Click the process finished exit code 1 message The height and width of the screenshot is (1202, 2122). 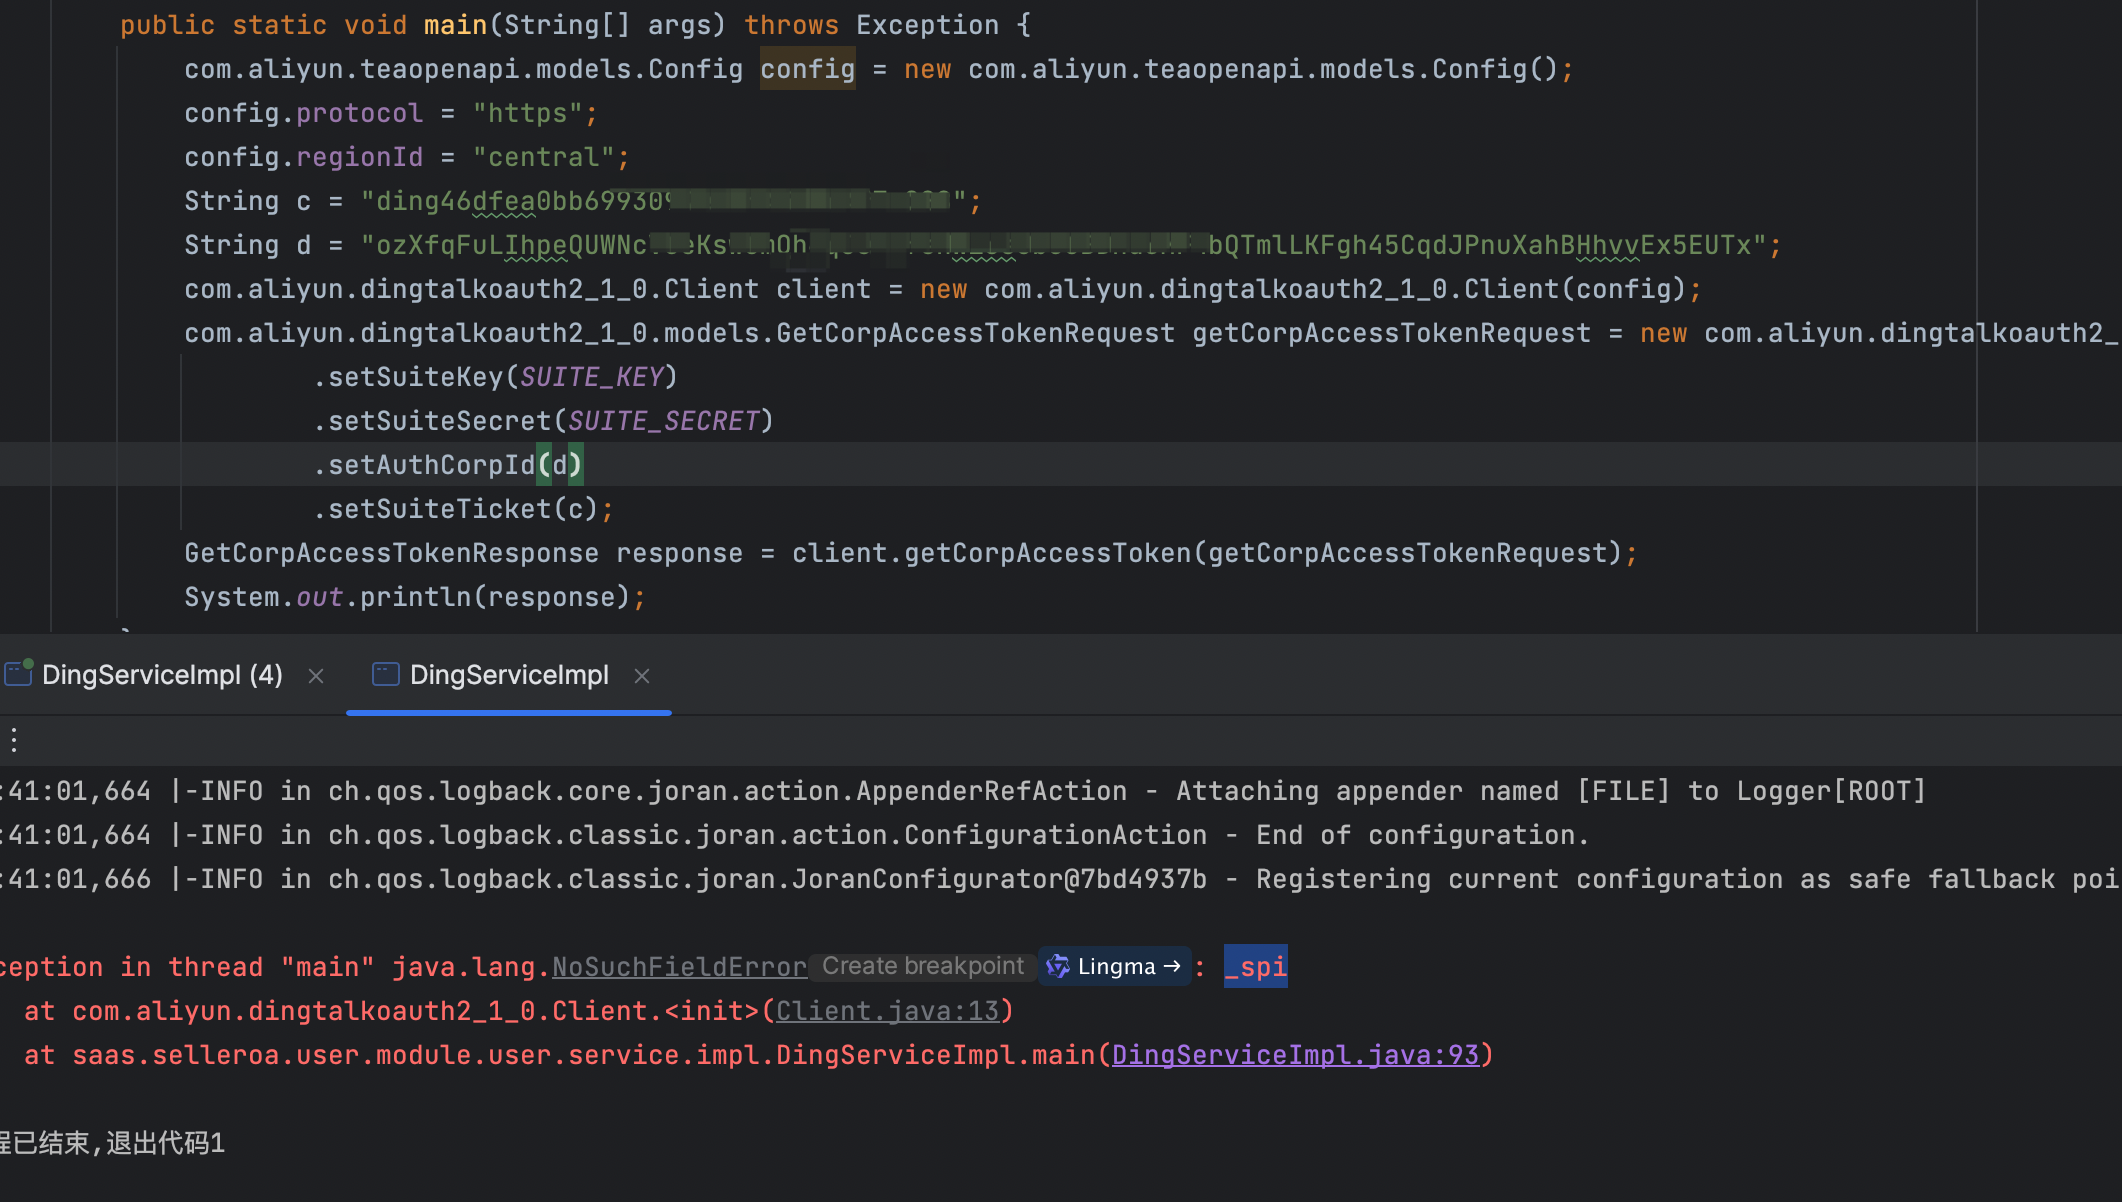pyautogui.click(x=113, y=1143)
